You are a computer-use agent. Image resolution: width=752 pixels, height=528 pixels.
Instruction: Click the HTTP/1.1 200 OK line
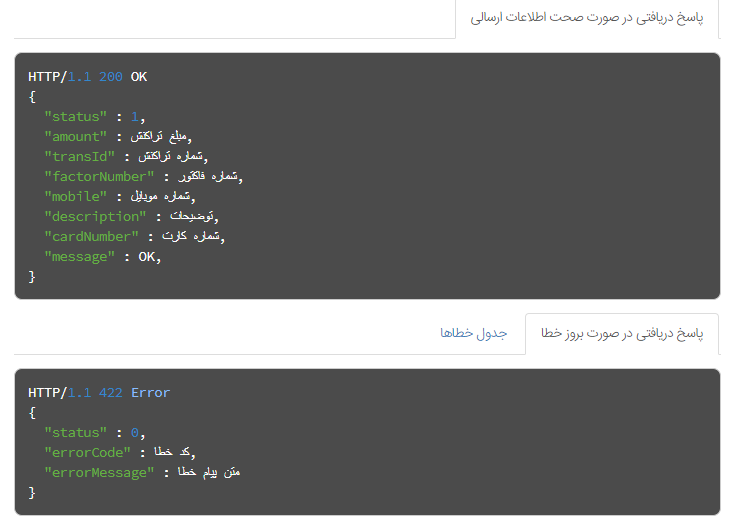pyautogui.click(x=88, y=77)
